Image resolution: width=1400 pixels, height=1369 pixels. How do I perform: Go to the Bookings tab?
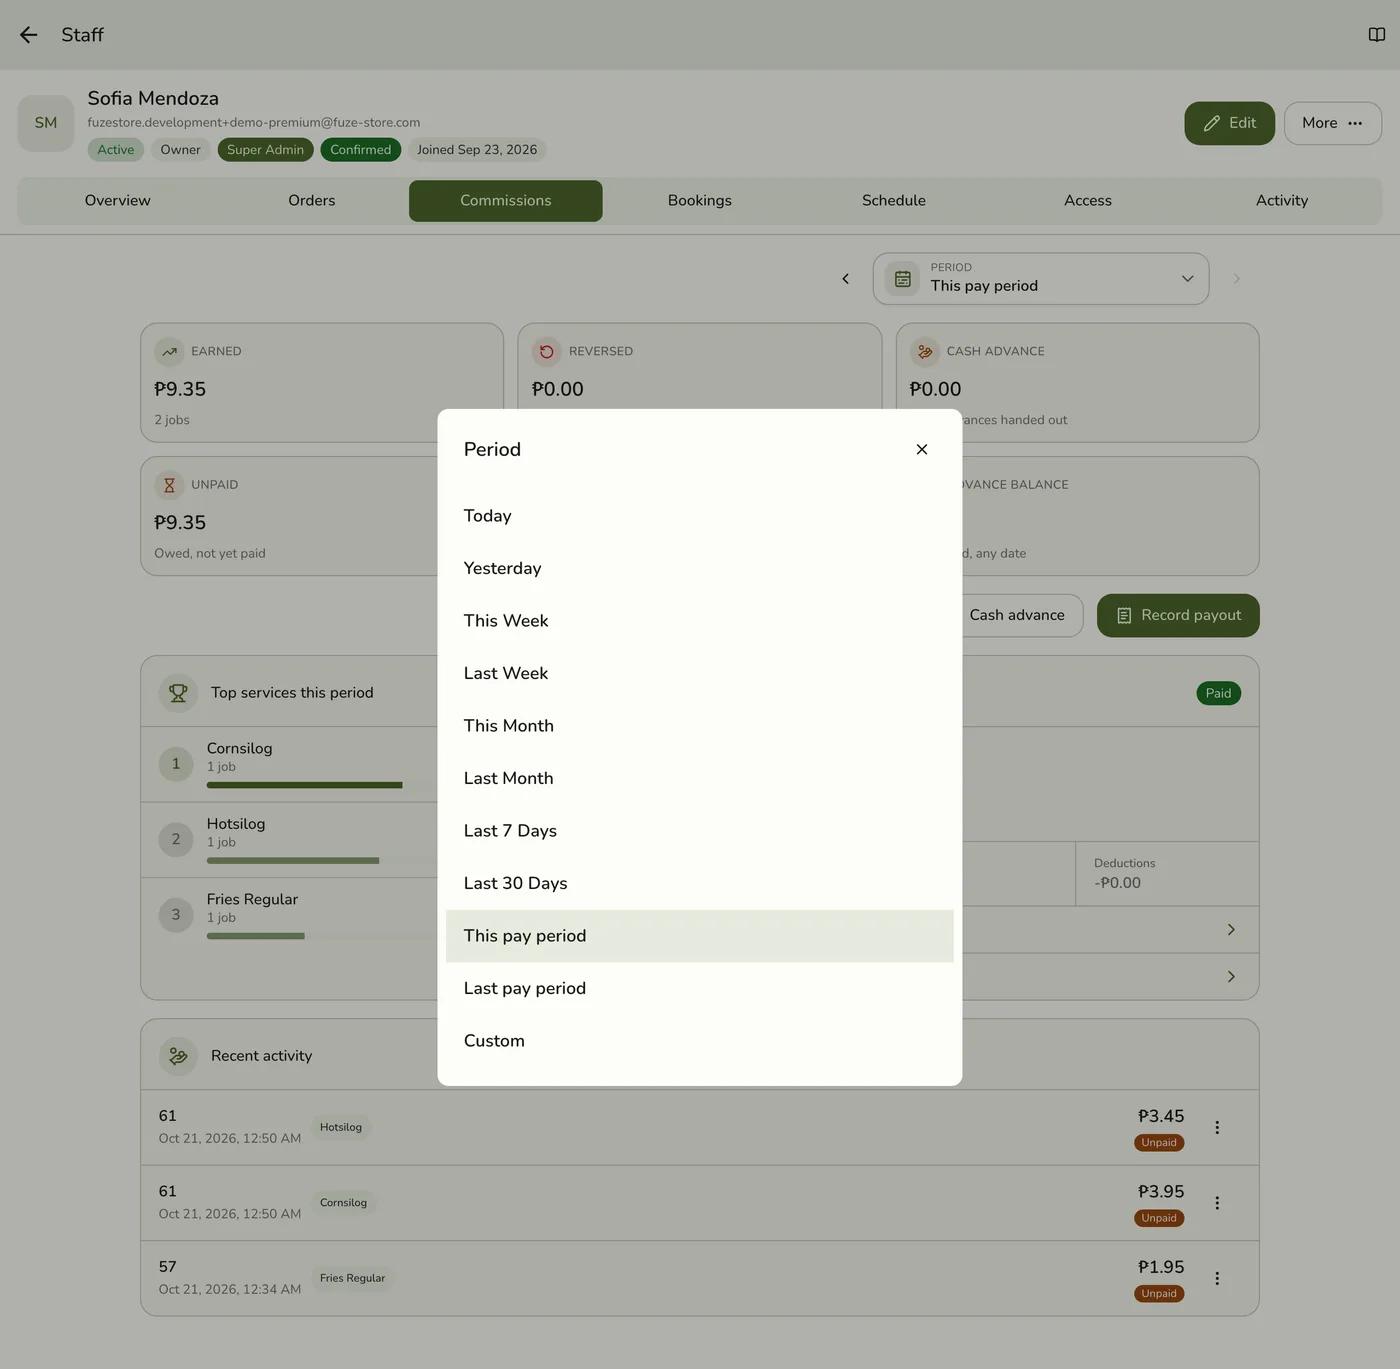click(700, 201)
